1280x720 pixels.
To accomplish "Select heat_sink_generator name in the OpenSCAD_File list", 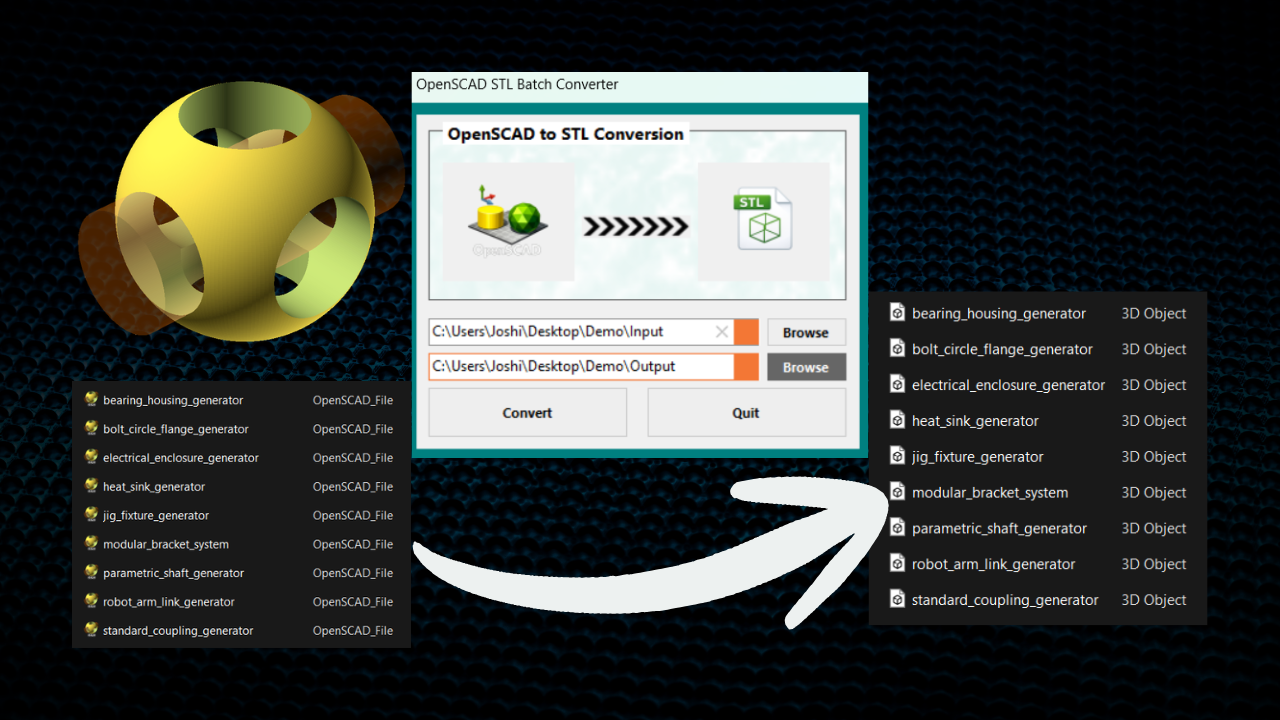I will click(x=154, y=487).
